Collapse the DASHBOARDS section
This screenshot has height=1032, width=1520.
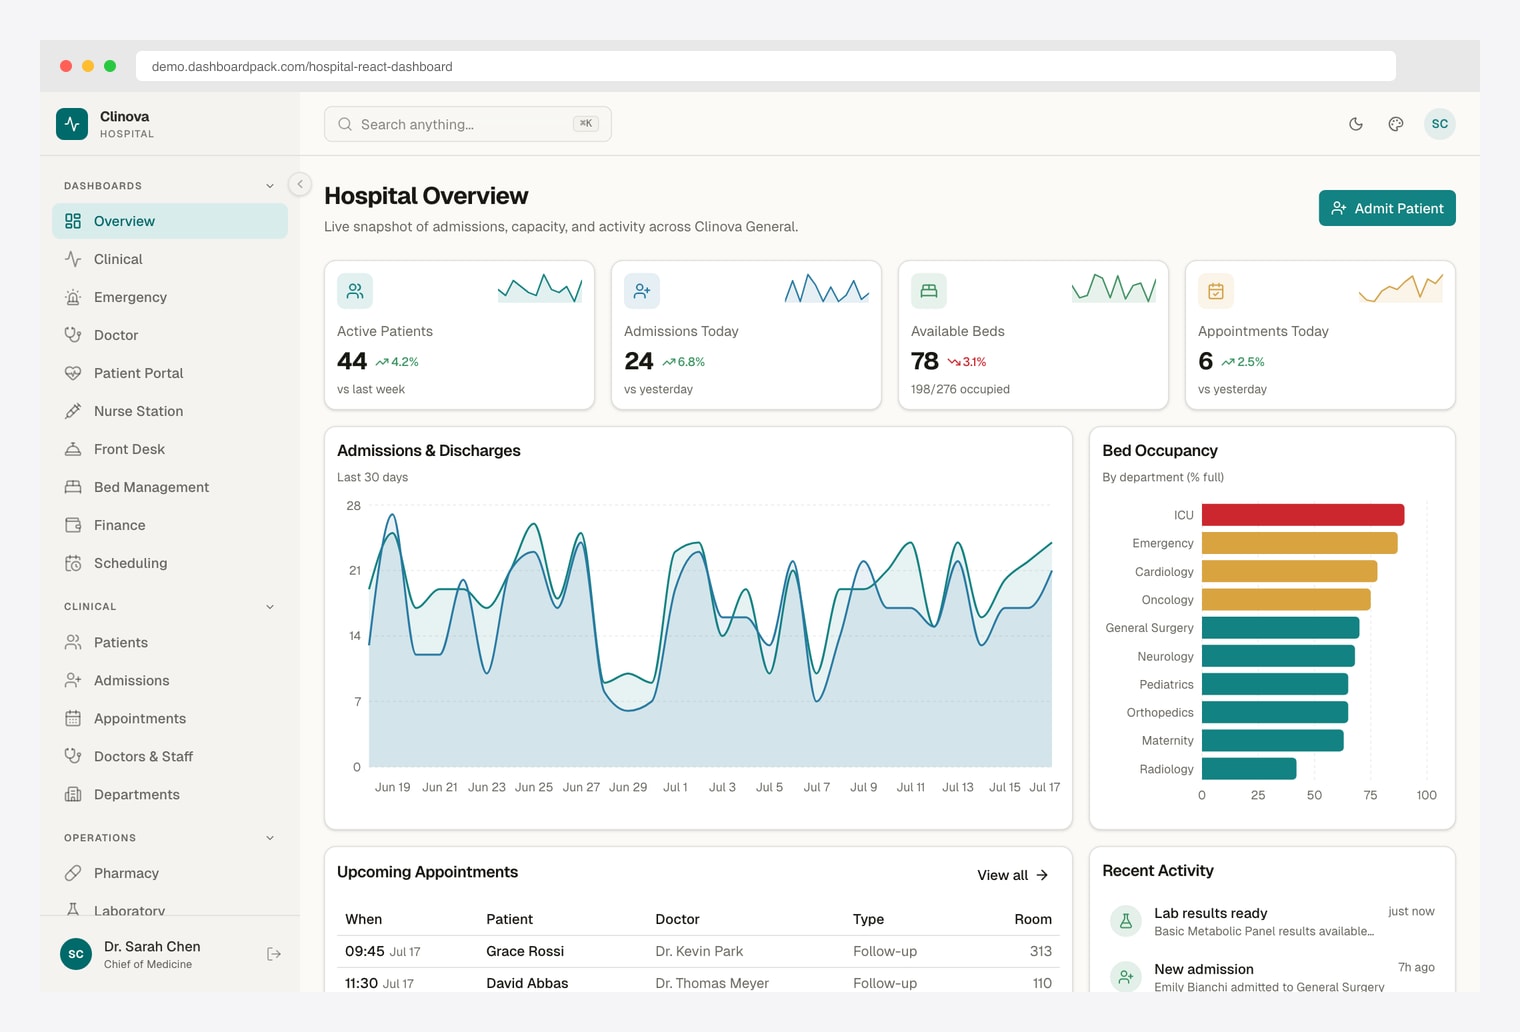point(270,186)
